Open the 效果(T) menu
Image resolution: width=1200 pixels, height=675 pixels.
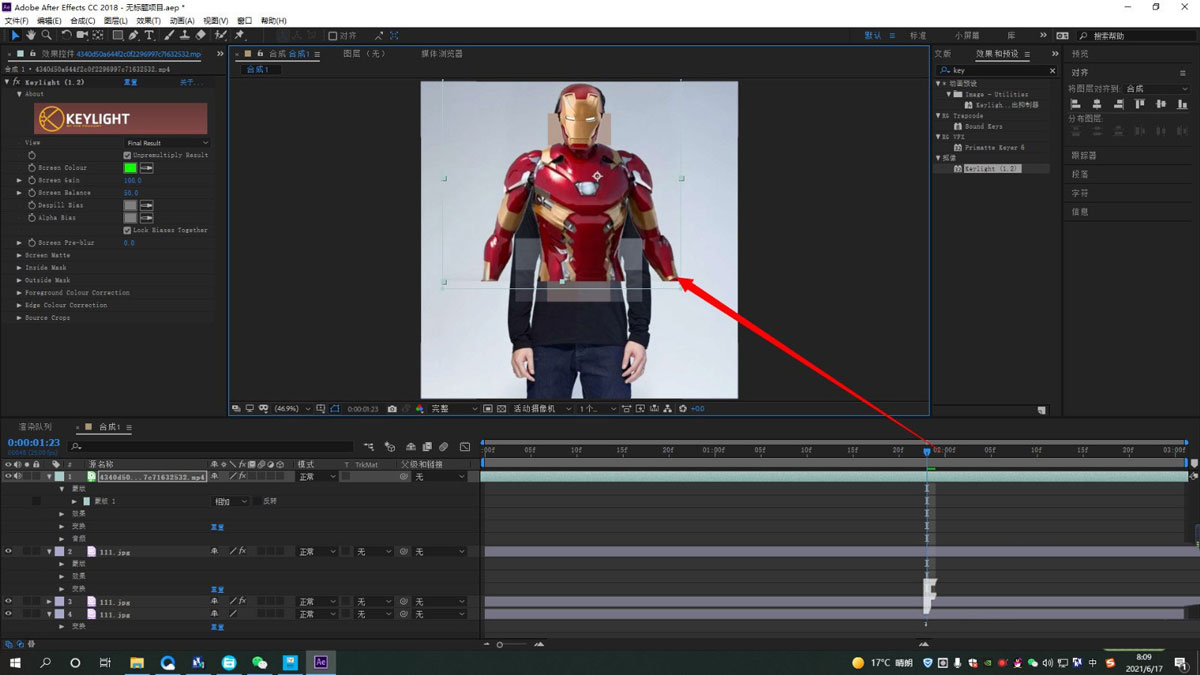pos(148,20)
